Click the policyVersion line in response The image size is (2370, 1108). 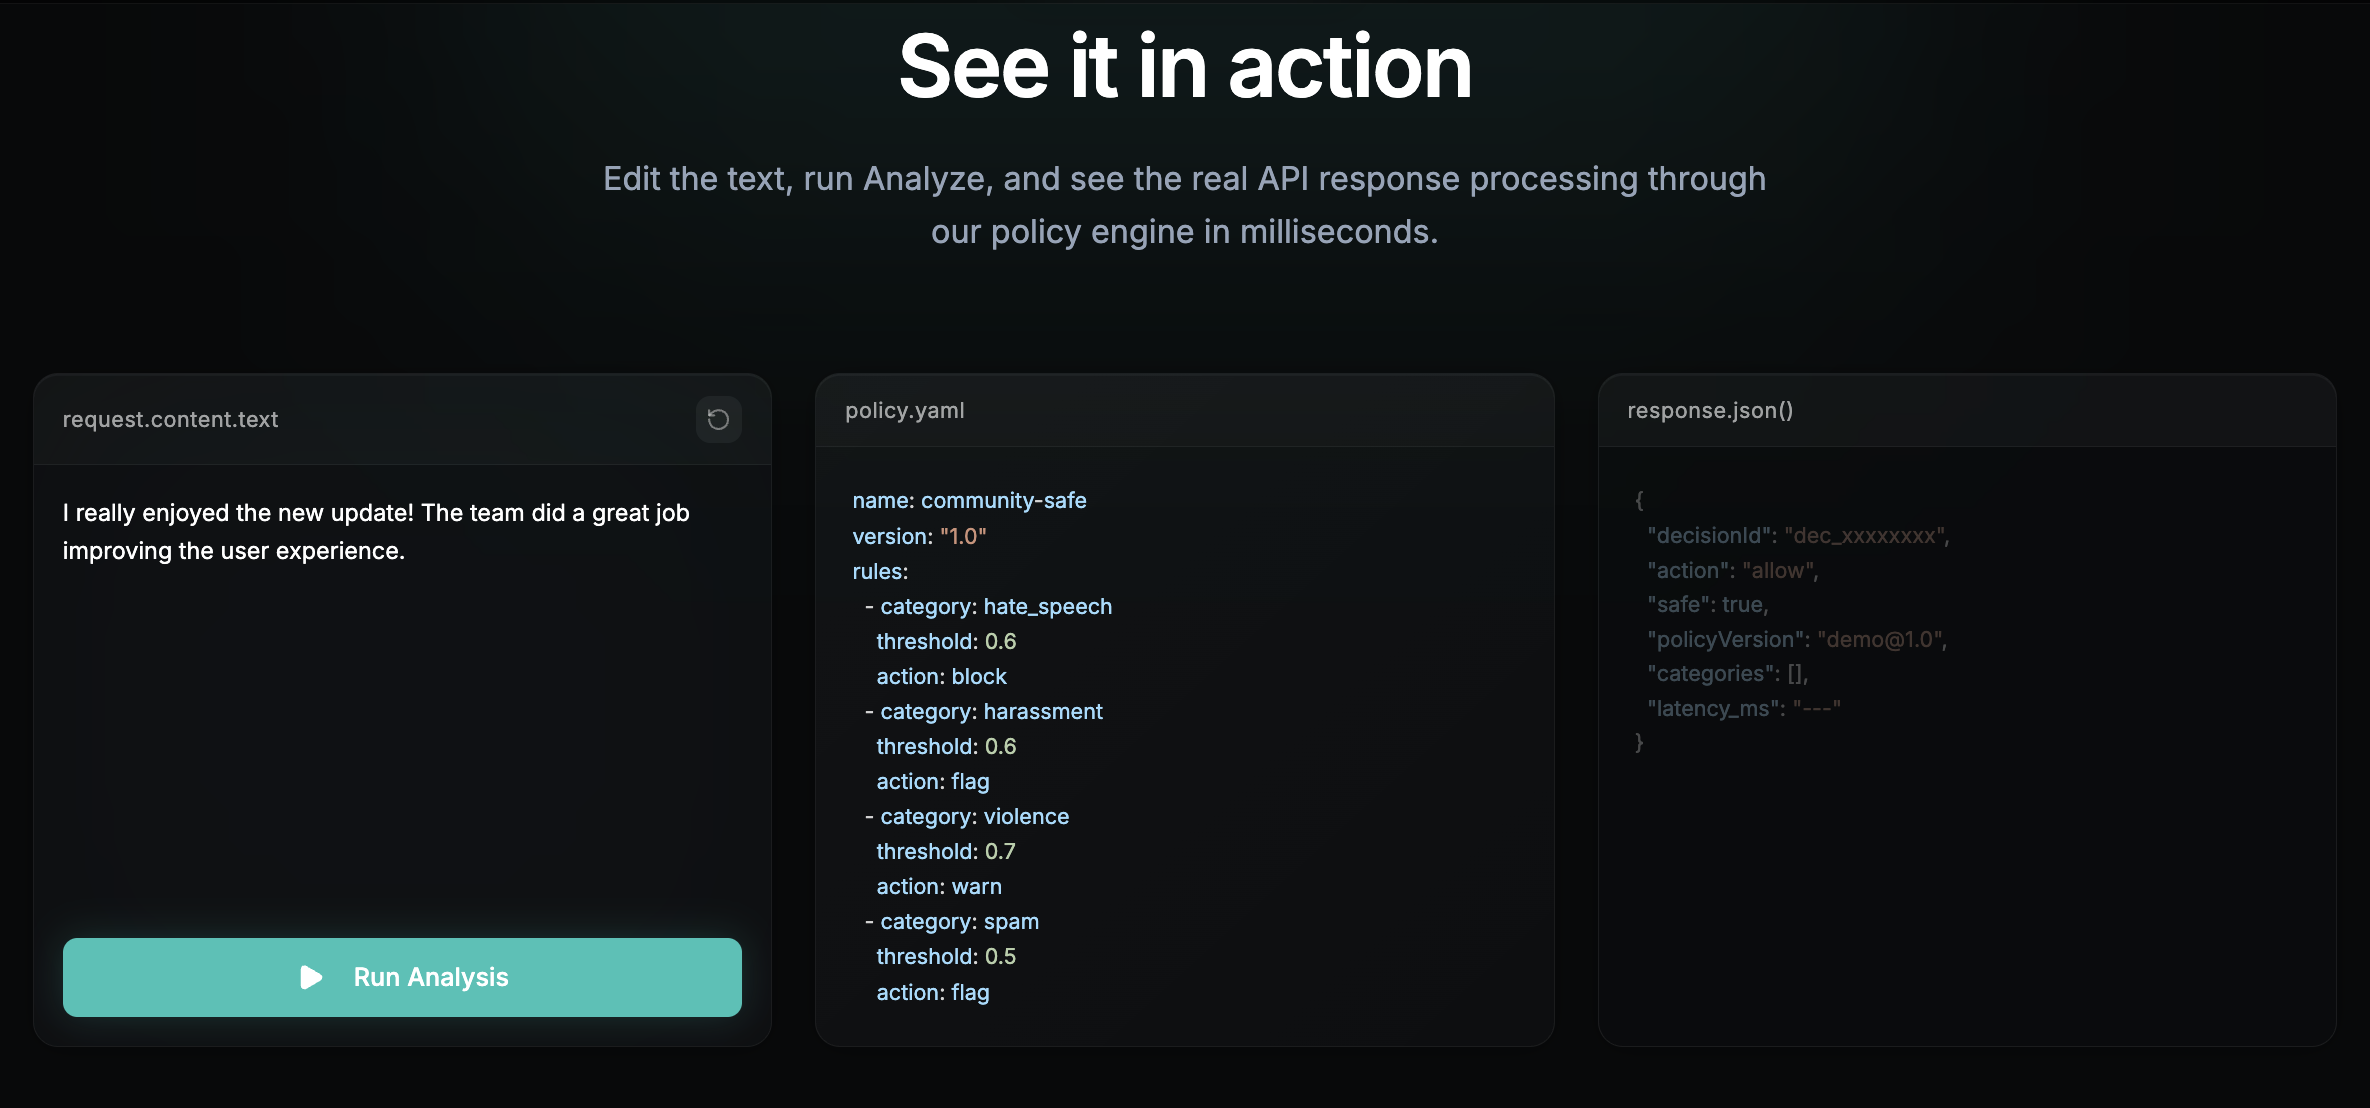[1796, 640]
